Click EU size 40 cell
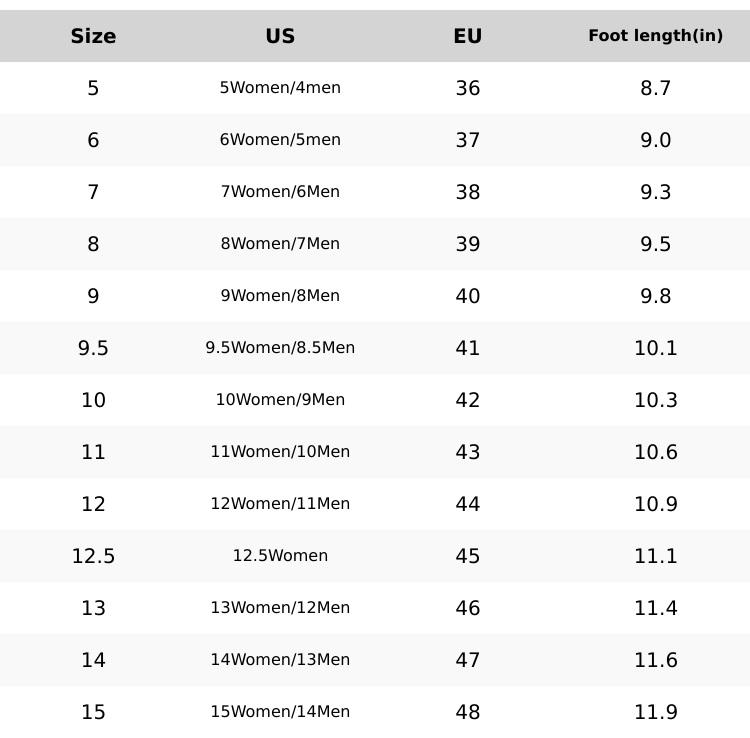Image resolution: width=750 pixels, height=738 pixels. (x=467, y=296)
